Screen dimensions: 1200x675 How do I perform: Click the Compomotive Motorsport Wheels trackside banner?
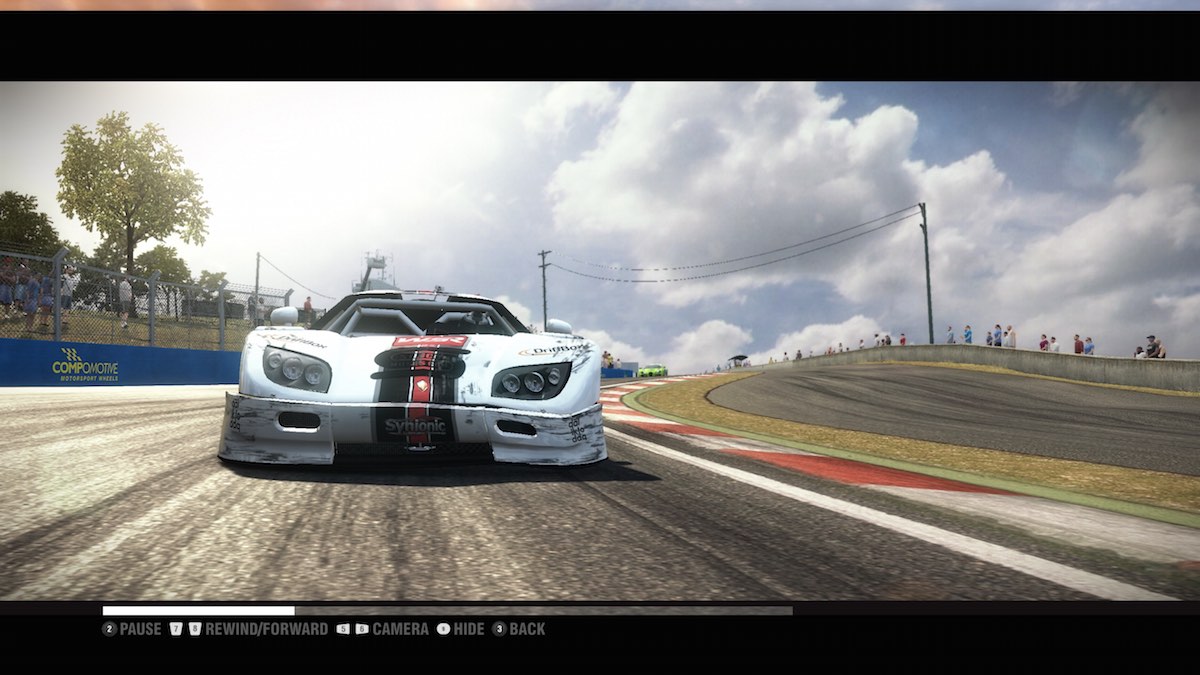pos(85,365)
